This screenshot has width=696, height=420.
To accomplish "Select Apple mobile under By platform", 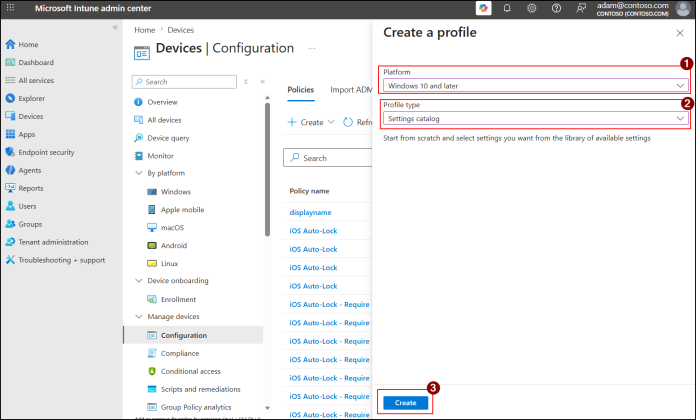I will (182, 210).
